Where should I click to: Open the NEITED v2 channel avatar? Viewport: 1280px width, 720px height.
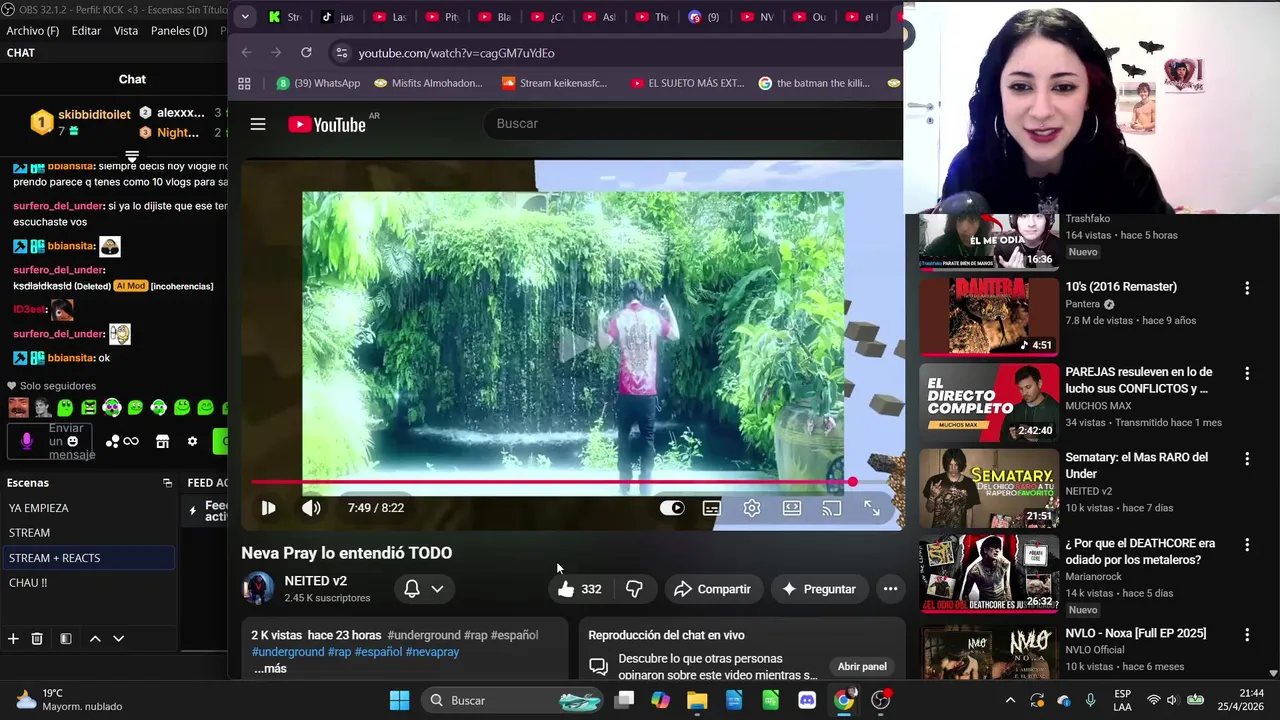tap(258, 588)
